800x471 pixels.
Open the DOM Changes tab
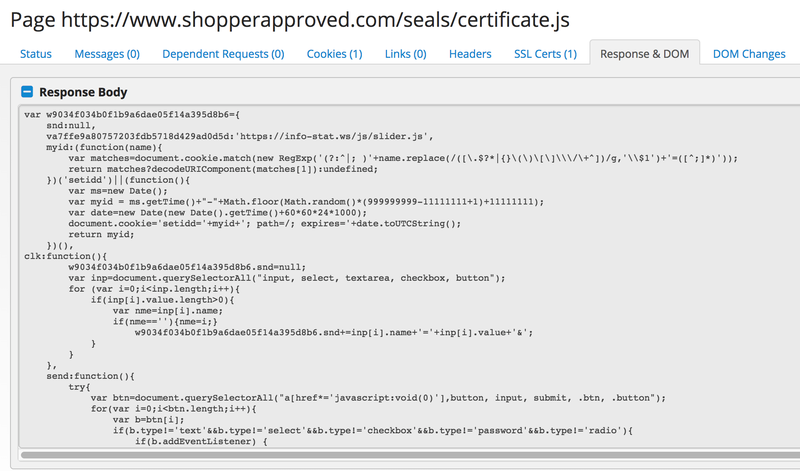749,54
